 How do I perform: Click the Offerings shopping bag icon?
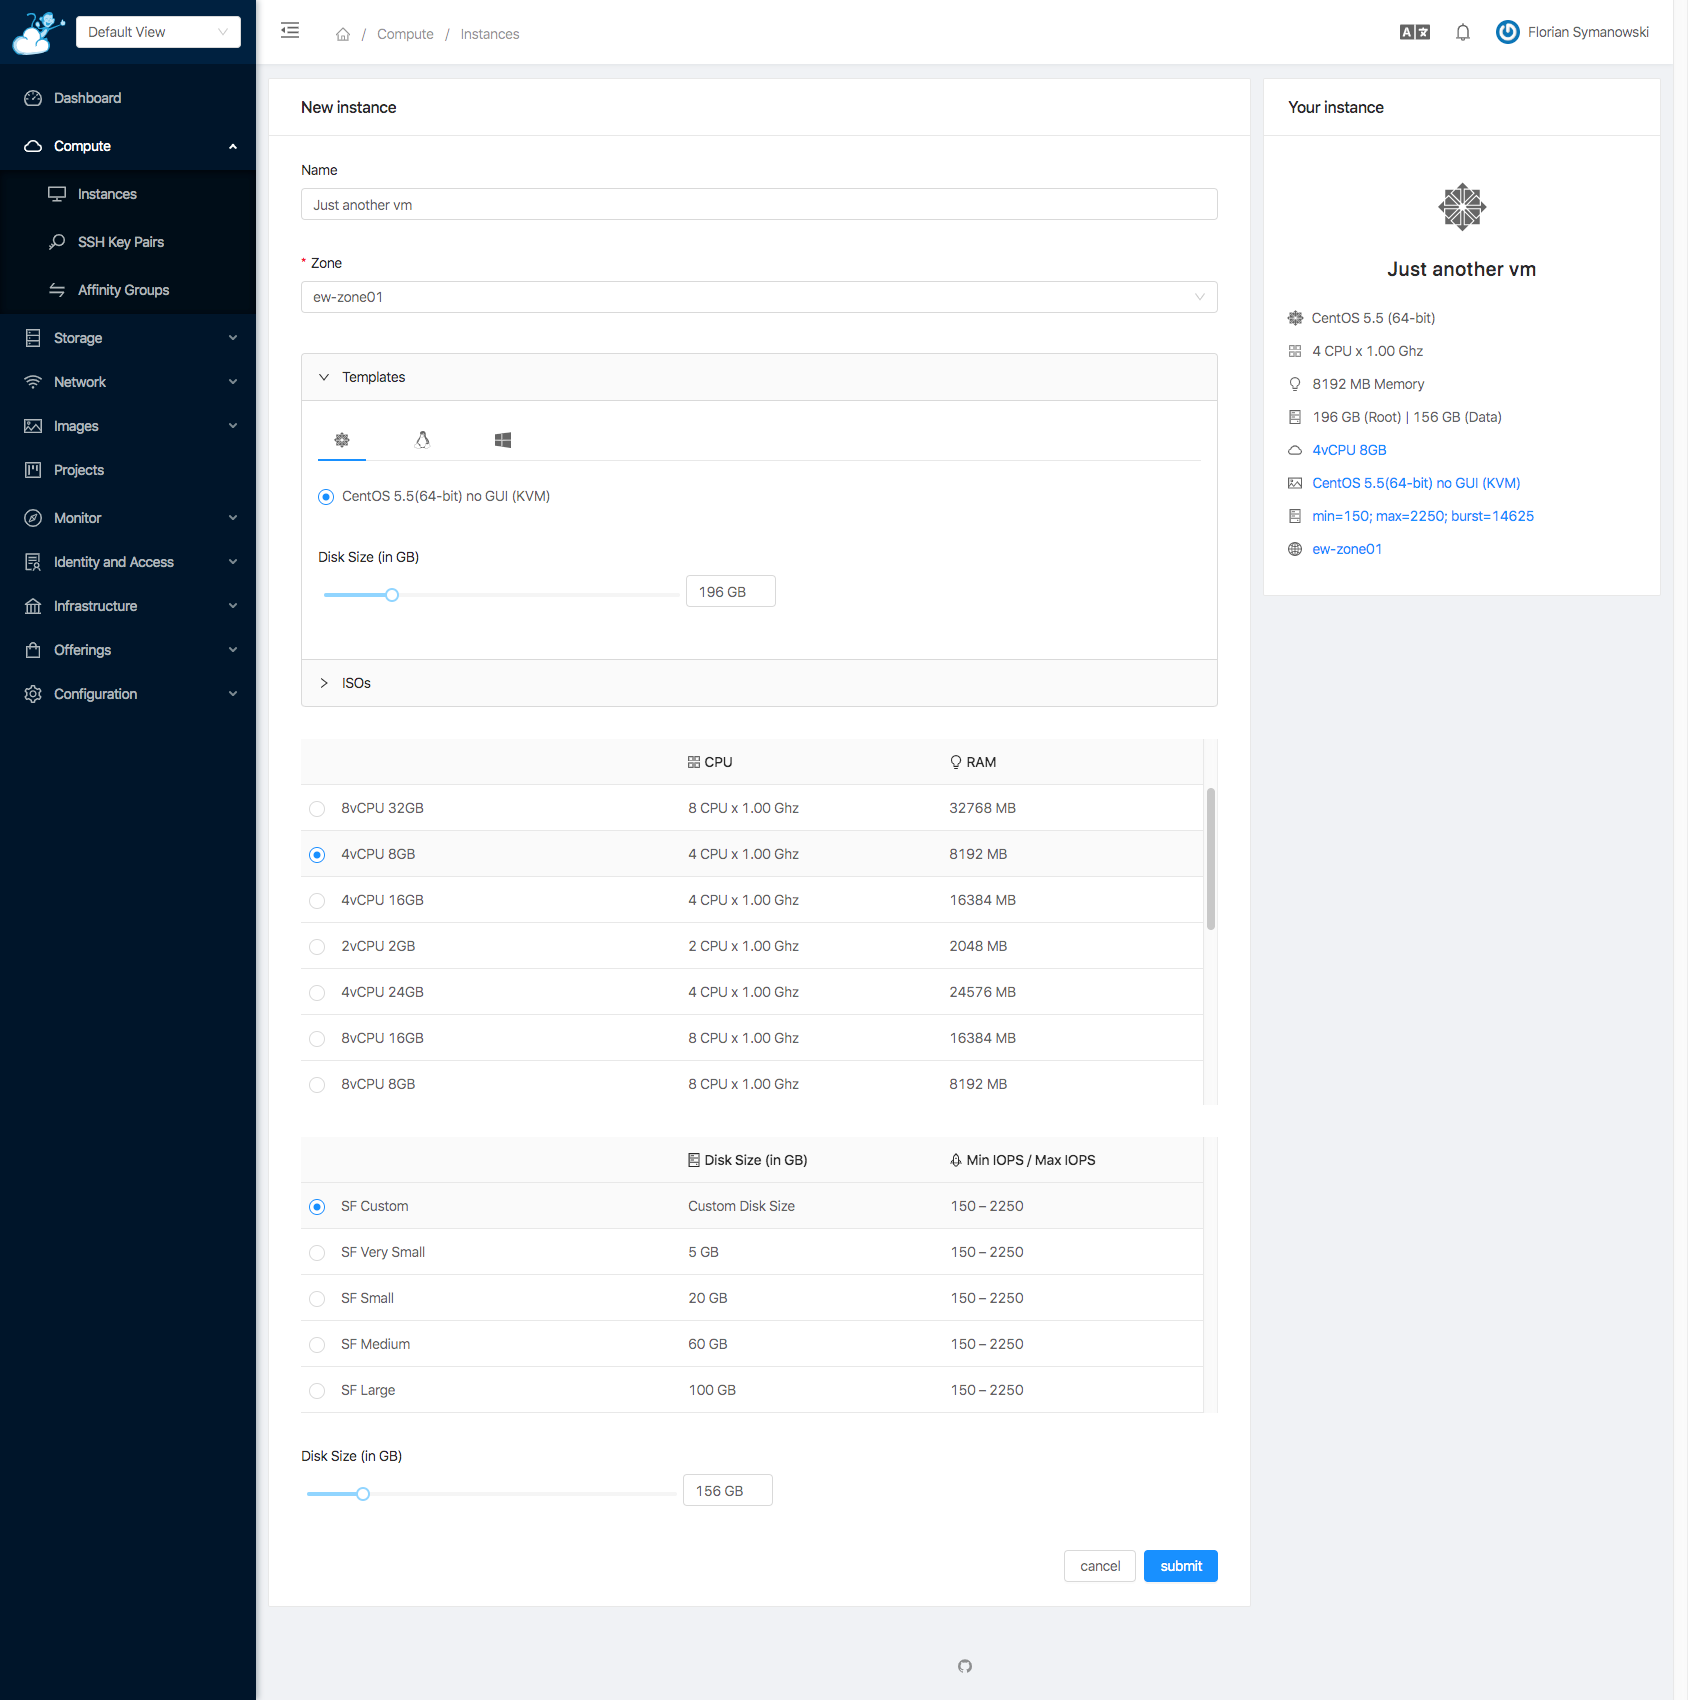pyautogui.click(x=33, y=650)
